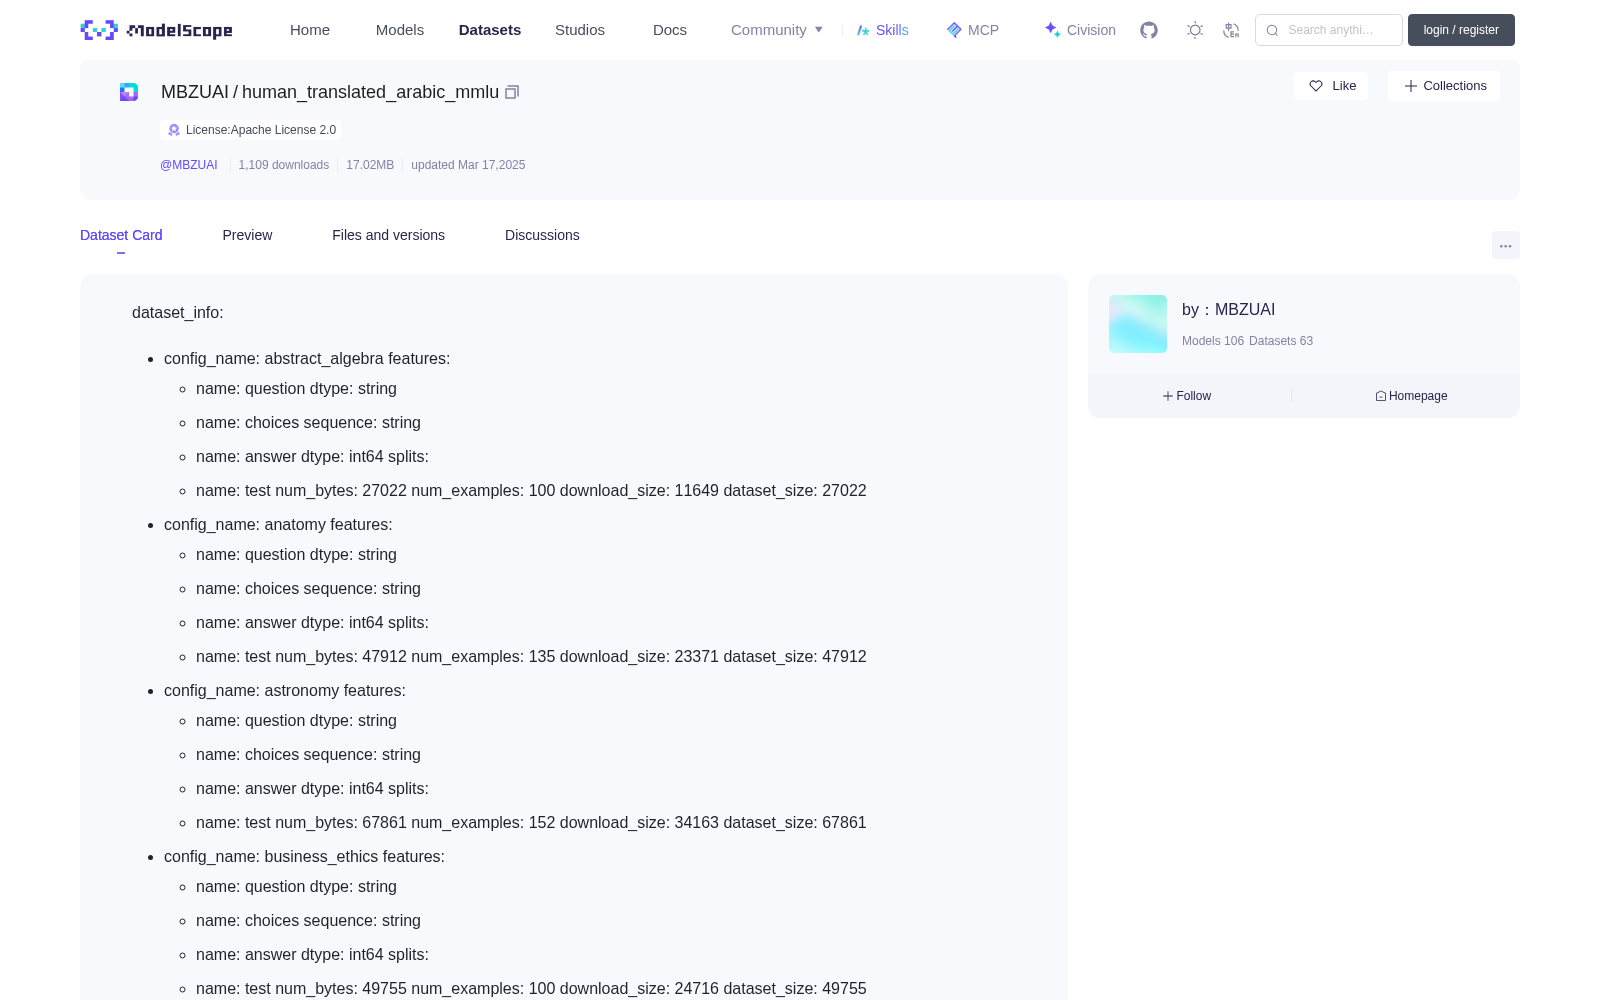The image size is (1600, 1000).
Task: Click line with 'num_bytes: 47912'
Action: click(x=531, y=657)
